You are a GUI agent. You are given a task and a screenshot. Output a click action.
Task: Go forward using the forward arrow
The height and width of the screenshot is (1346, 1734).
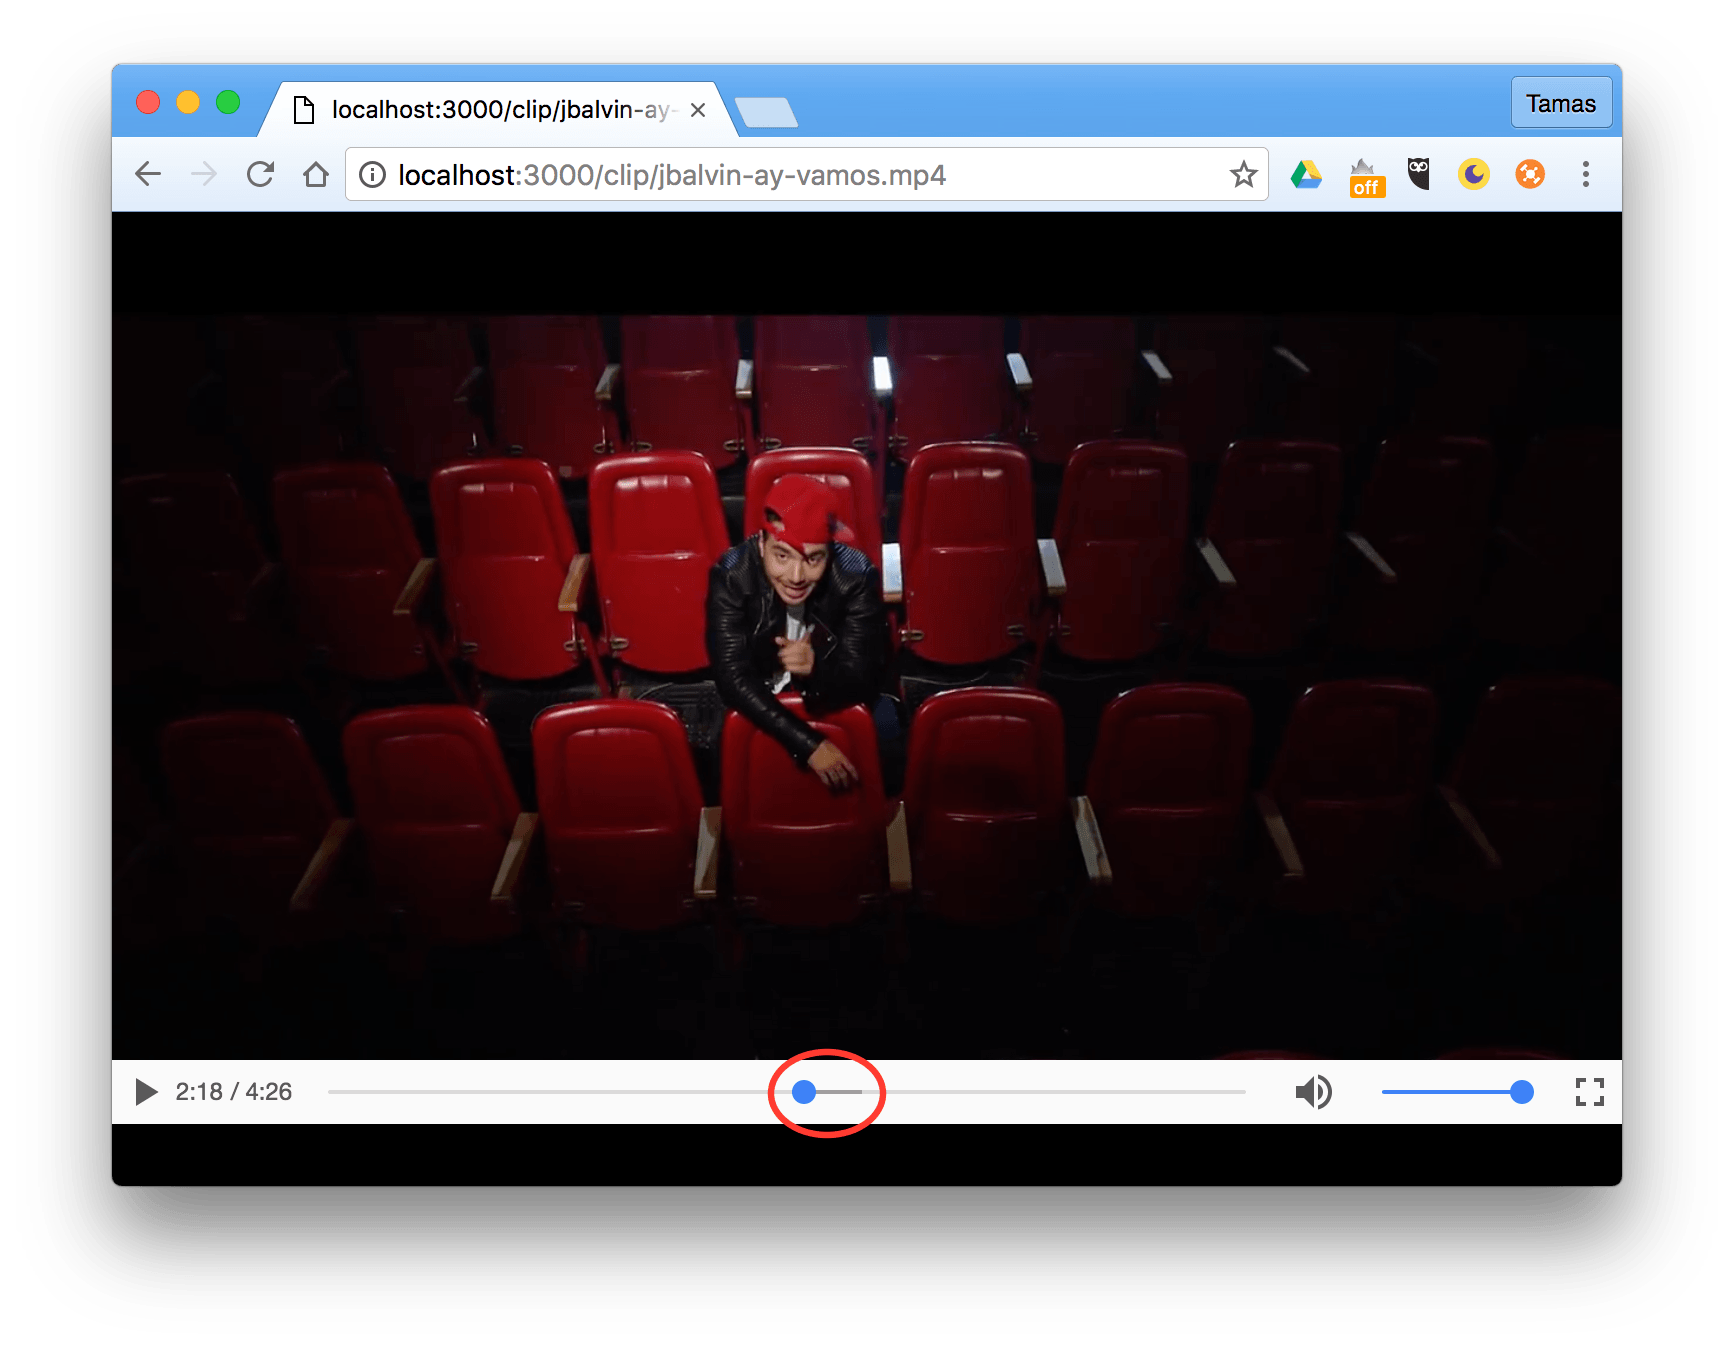(x=204, y=174)
